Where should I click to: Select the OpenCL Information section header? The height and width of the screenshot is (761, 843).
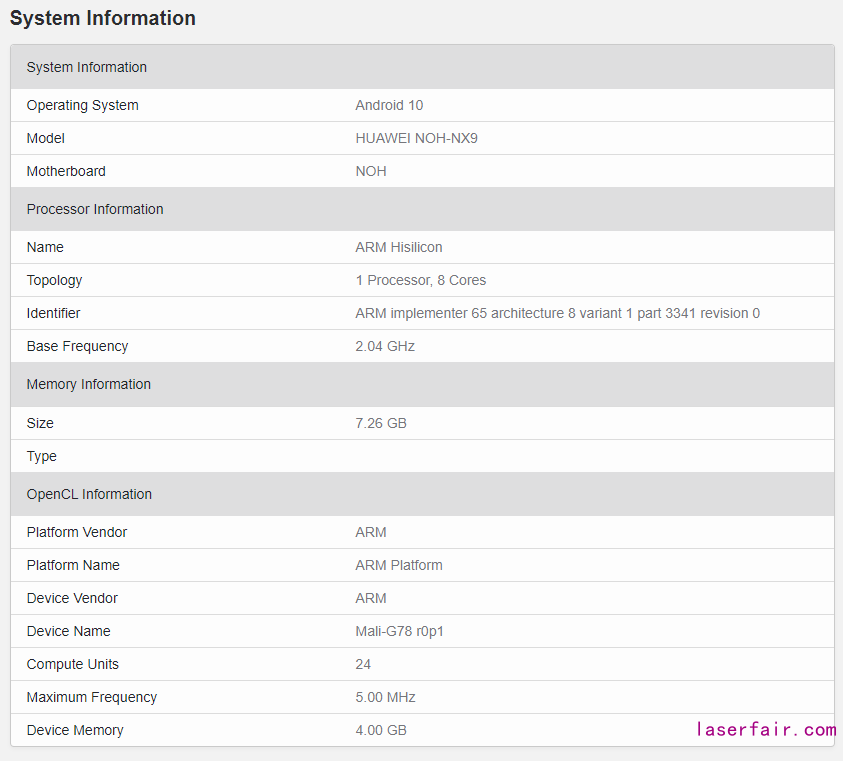coord(89,494)
